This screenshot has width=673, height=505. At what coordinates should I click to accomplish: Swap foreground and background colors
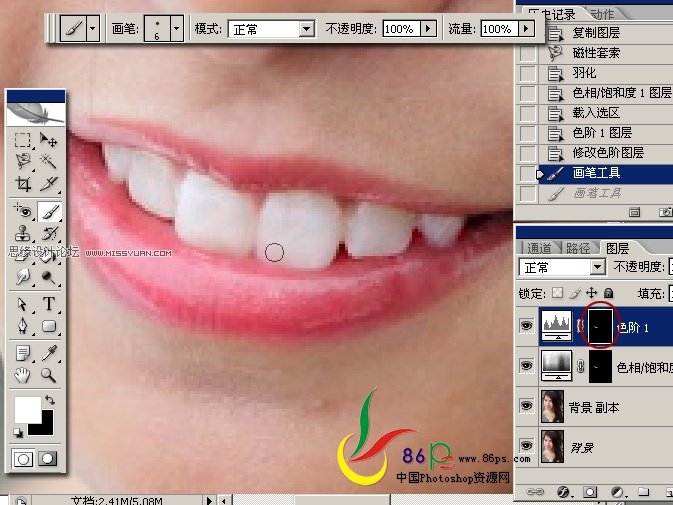click(50, 400)
